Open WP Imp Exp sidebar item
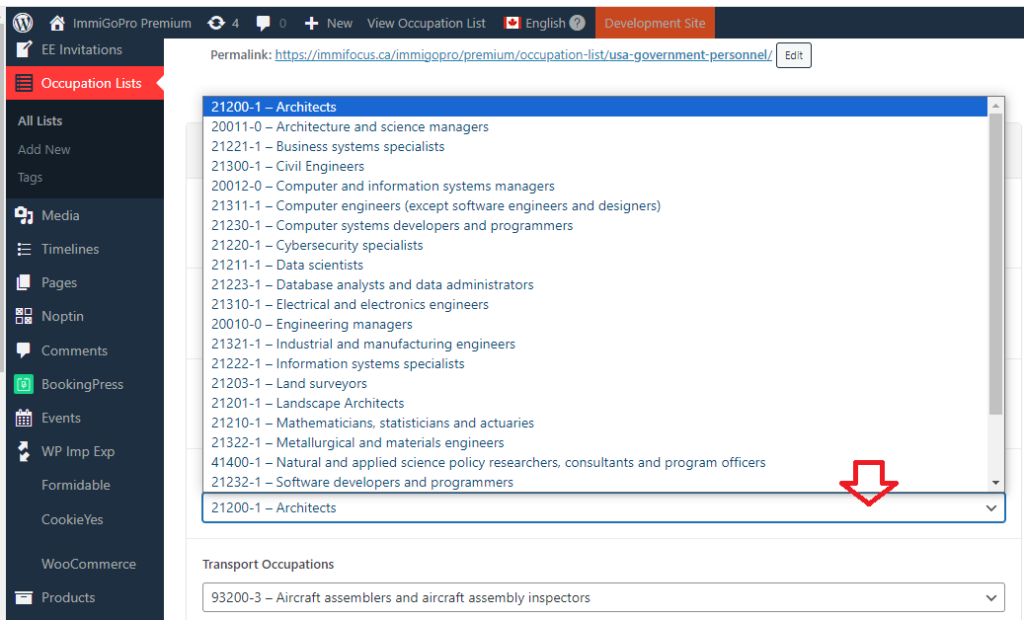This screenshot has width=1024, height=620. 77,451
